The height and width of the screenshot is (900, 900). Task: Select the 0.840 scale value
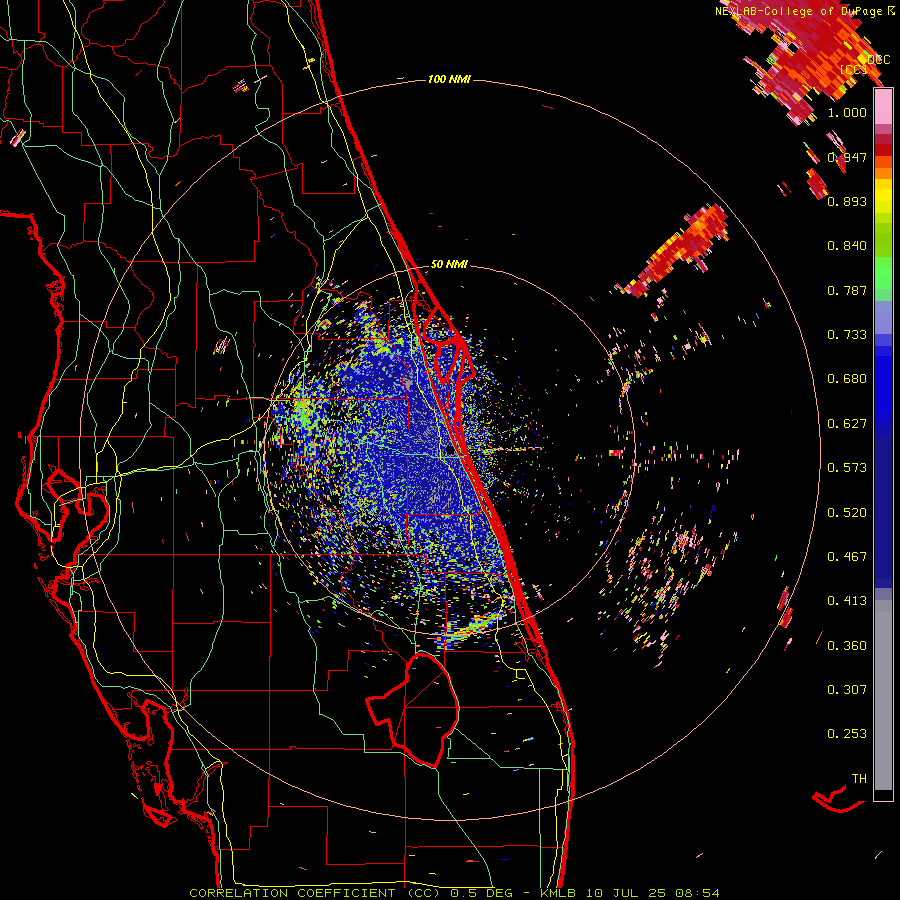point(847,246)
